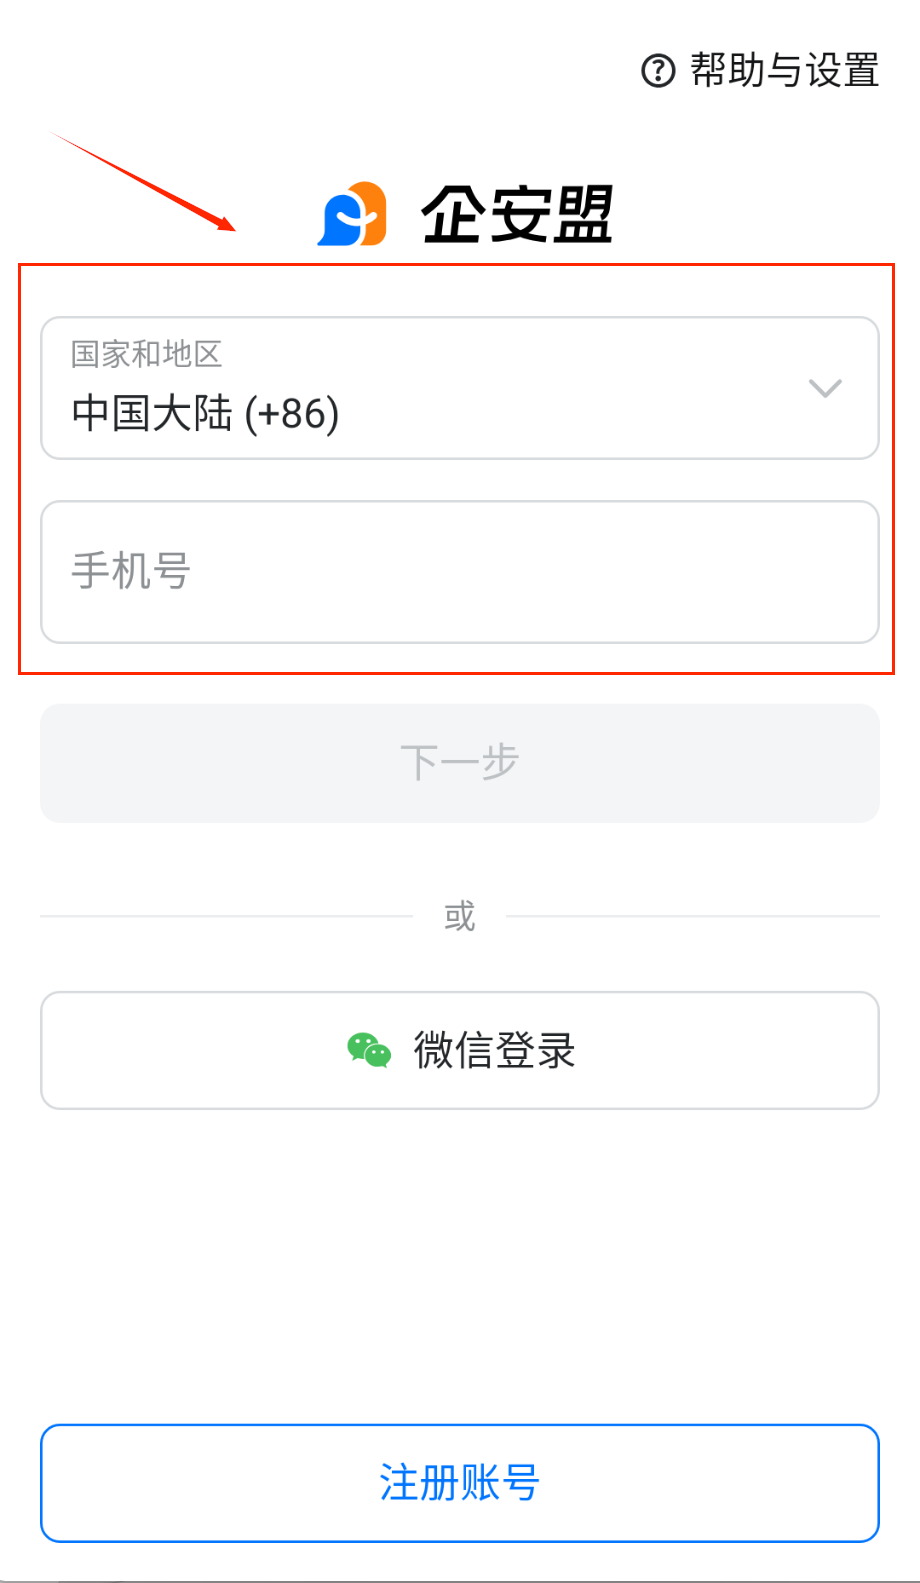The image size is (920, 1583).
Task: Click the 企安盟 blue-orange logo icon
Action: point(352,214)
